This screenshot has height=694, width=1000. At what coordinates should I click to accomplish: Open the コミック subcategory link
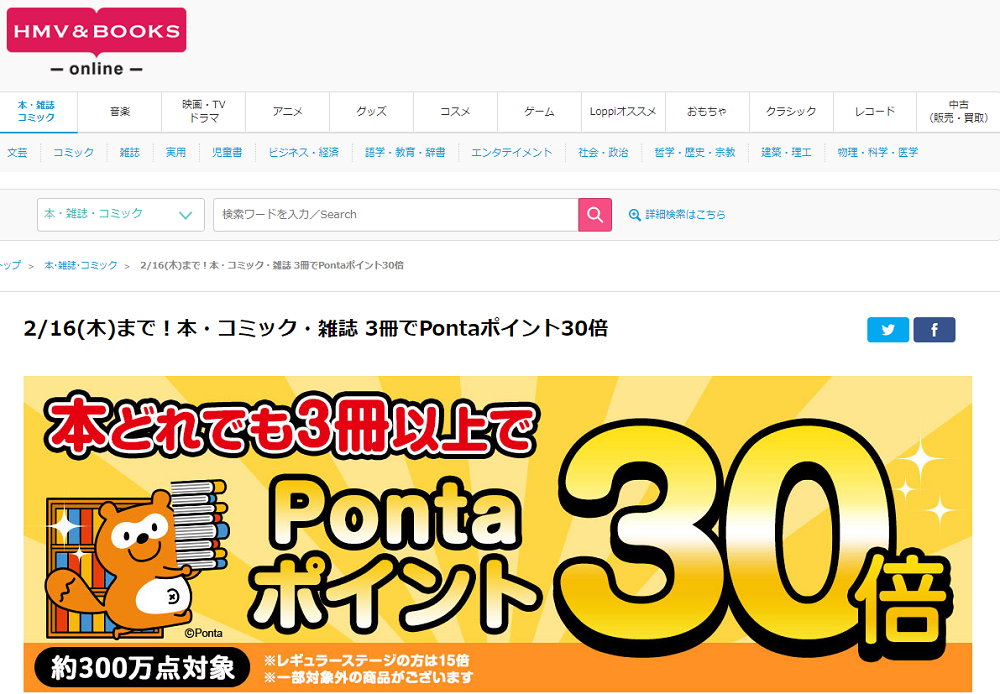tap(73, 152)
